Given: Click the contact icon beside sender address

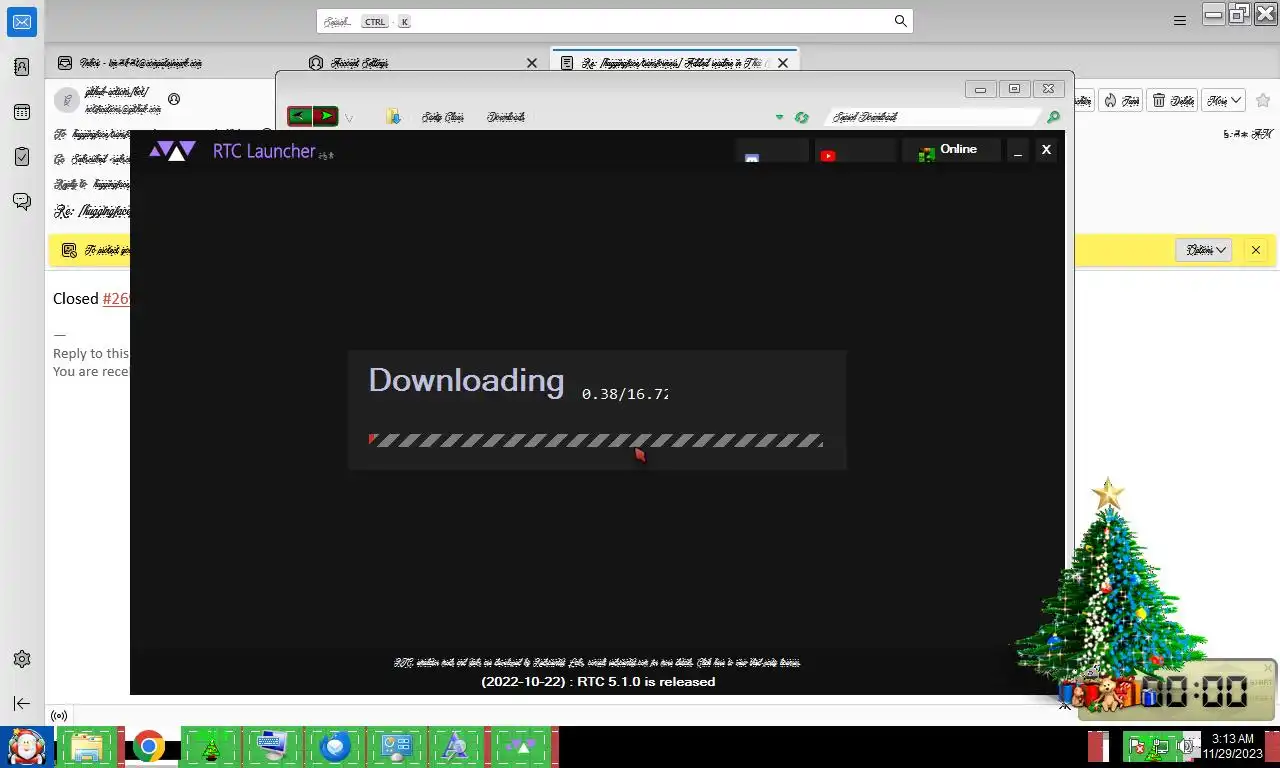Looking at the screenshot, I should [174, 99].
